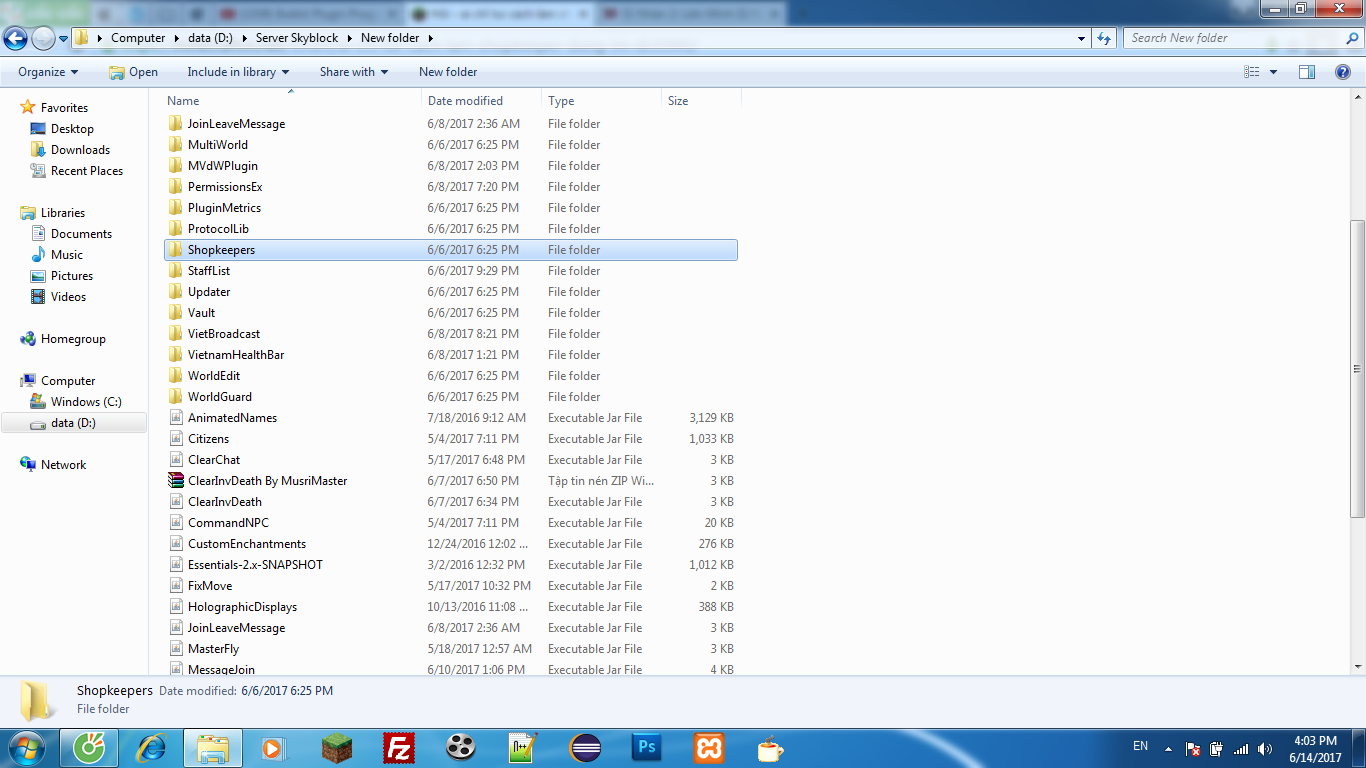Click the Windows Start button
Screen dimensions: 1366x768
(27, 748)
